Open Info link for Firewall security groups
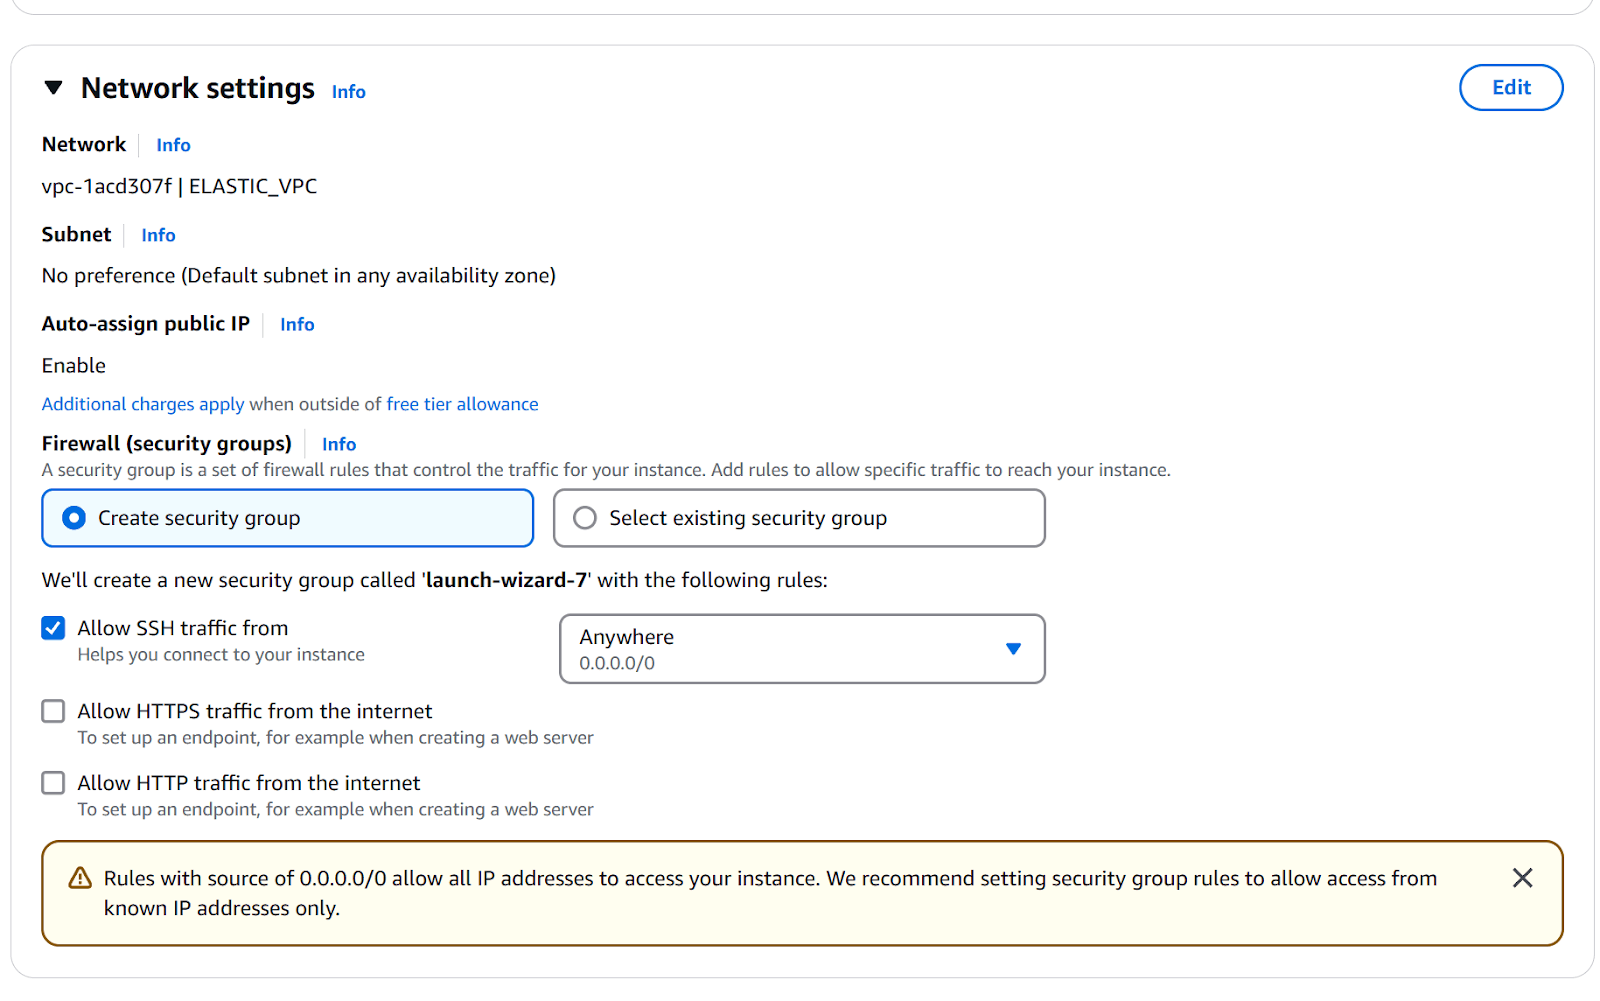The height and width of the screenshot is (1001, 1600). [339, 444]
